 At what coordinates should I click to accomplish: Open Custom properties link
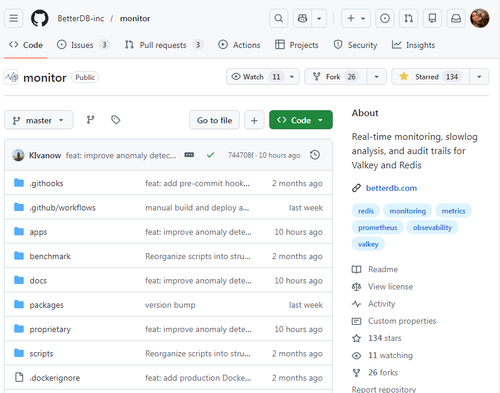click(x=402, y=321)
